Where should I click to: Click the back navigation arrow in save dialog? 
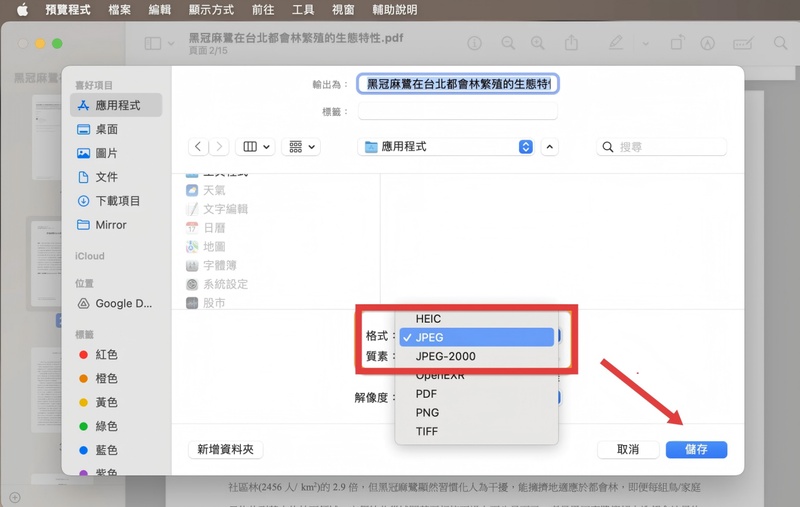coord(198,147)
